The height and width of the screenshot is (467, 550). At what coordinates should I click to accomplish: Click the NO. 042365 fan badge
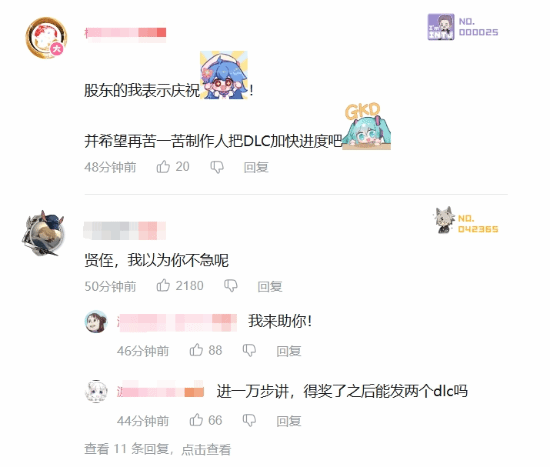tap(467, 221)
